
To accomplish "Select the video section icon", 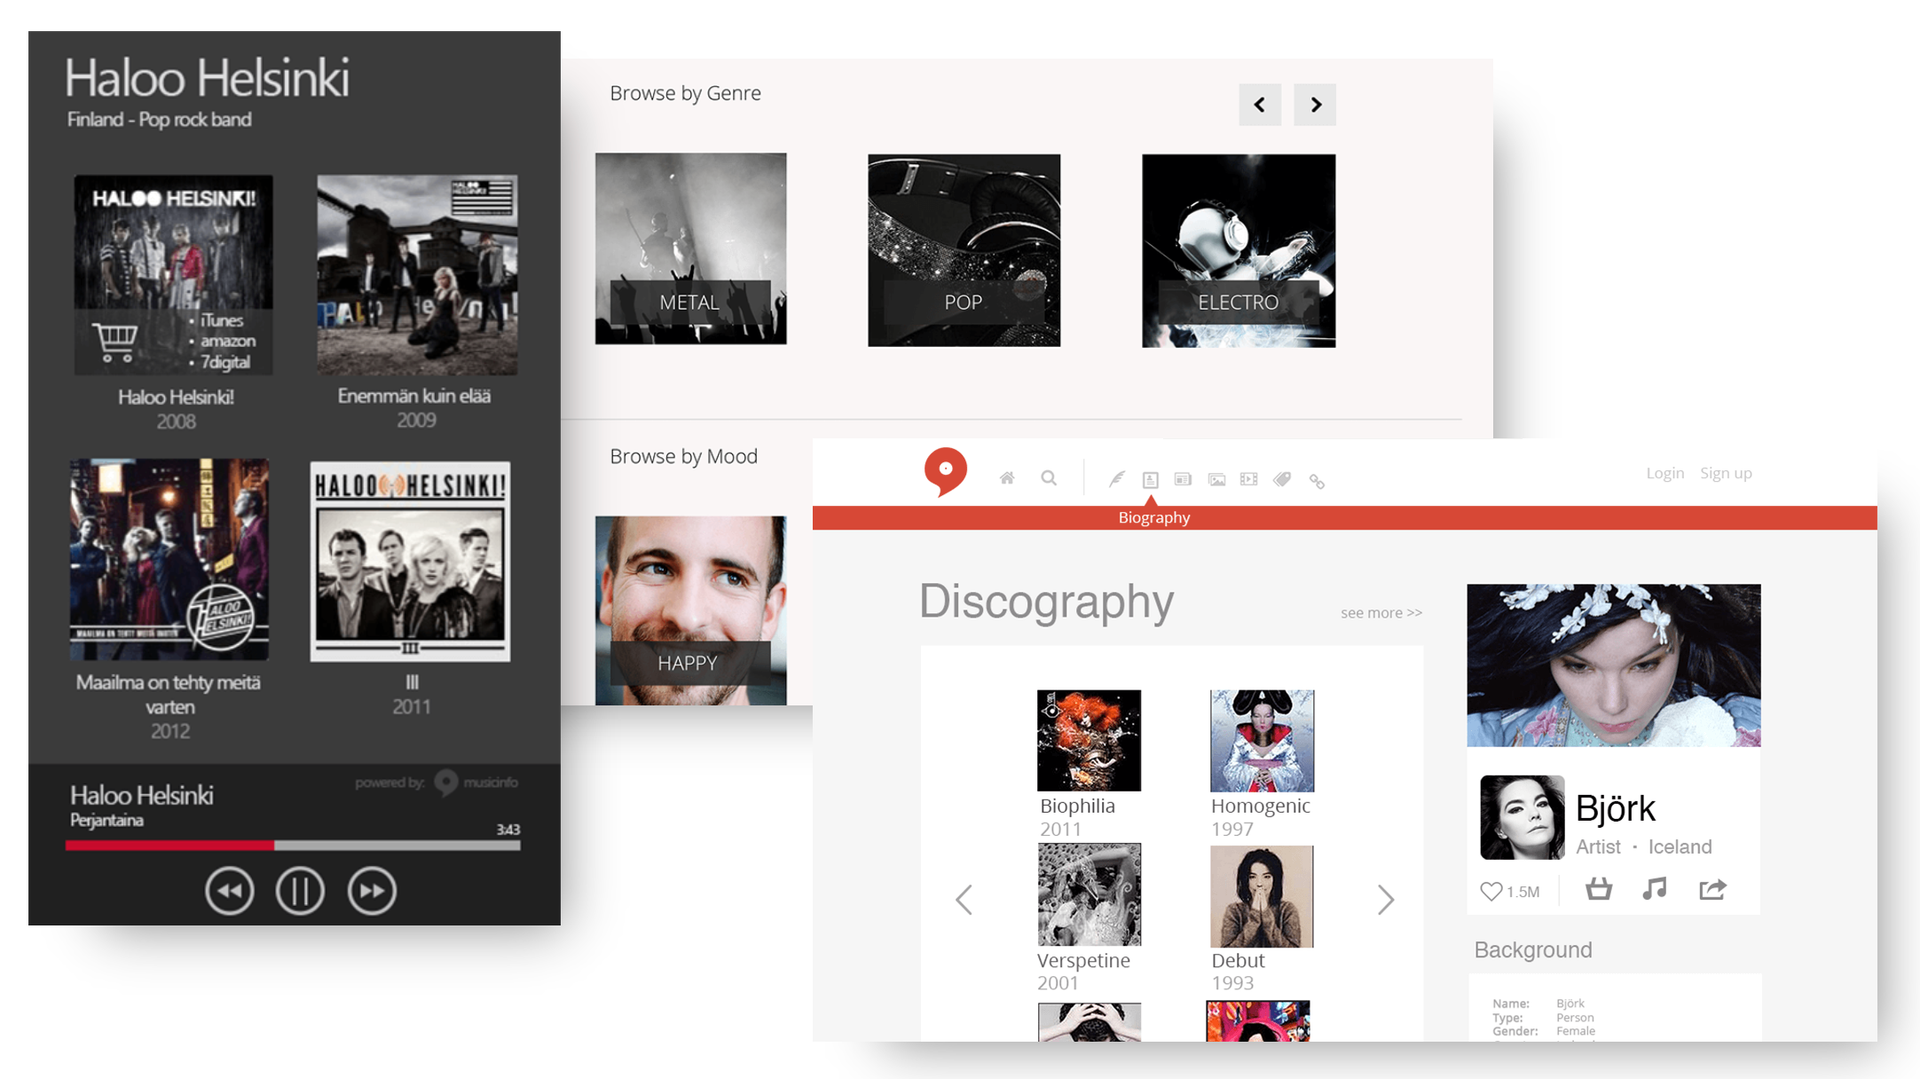I will pyautogui.click(x=1248, y=479).
